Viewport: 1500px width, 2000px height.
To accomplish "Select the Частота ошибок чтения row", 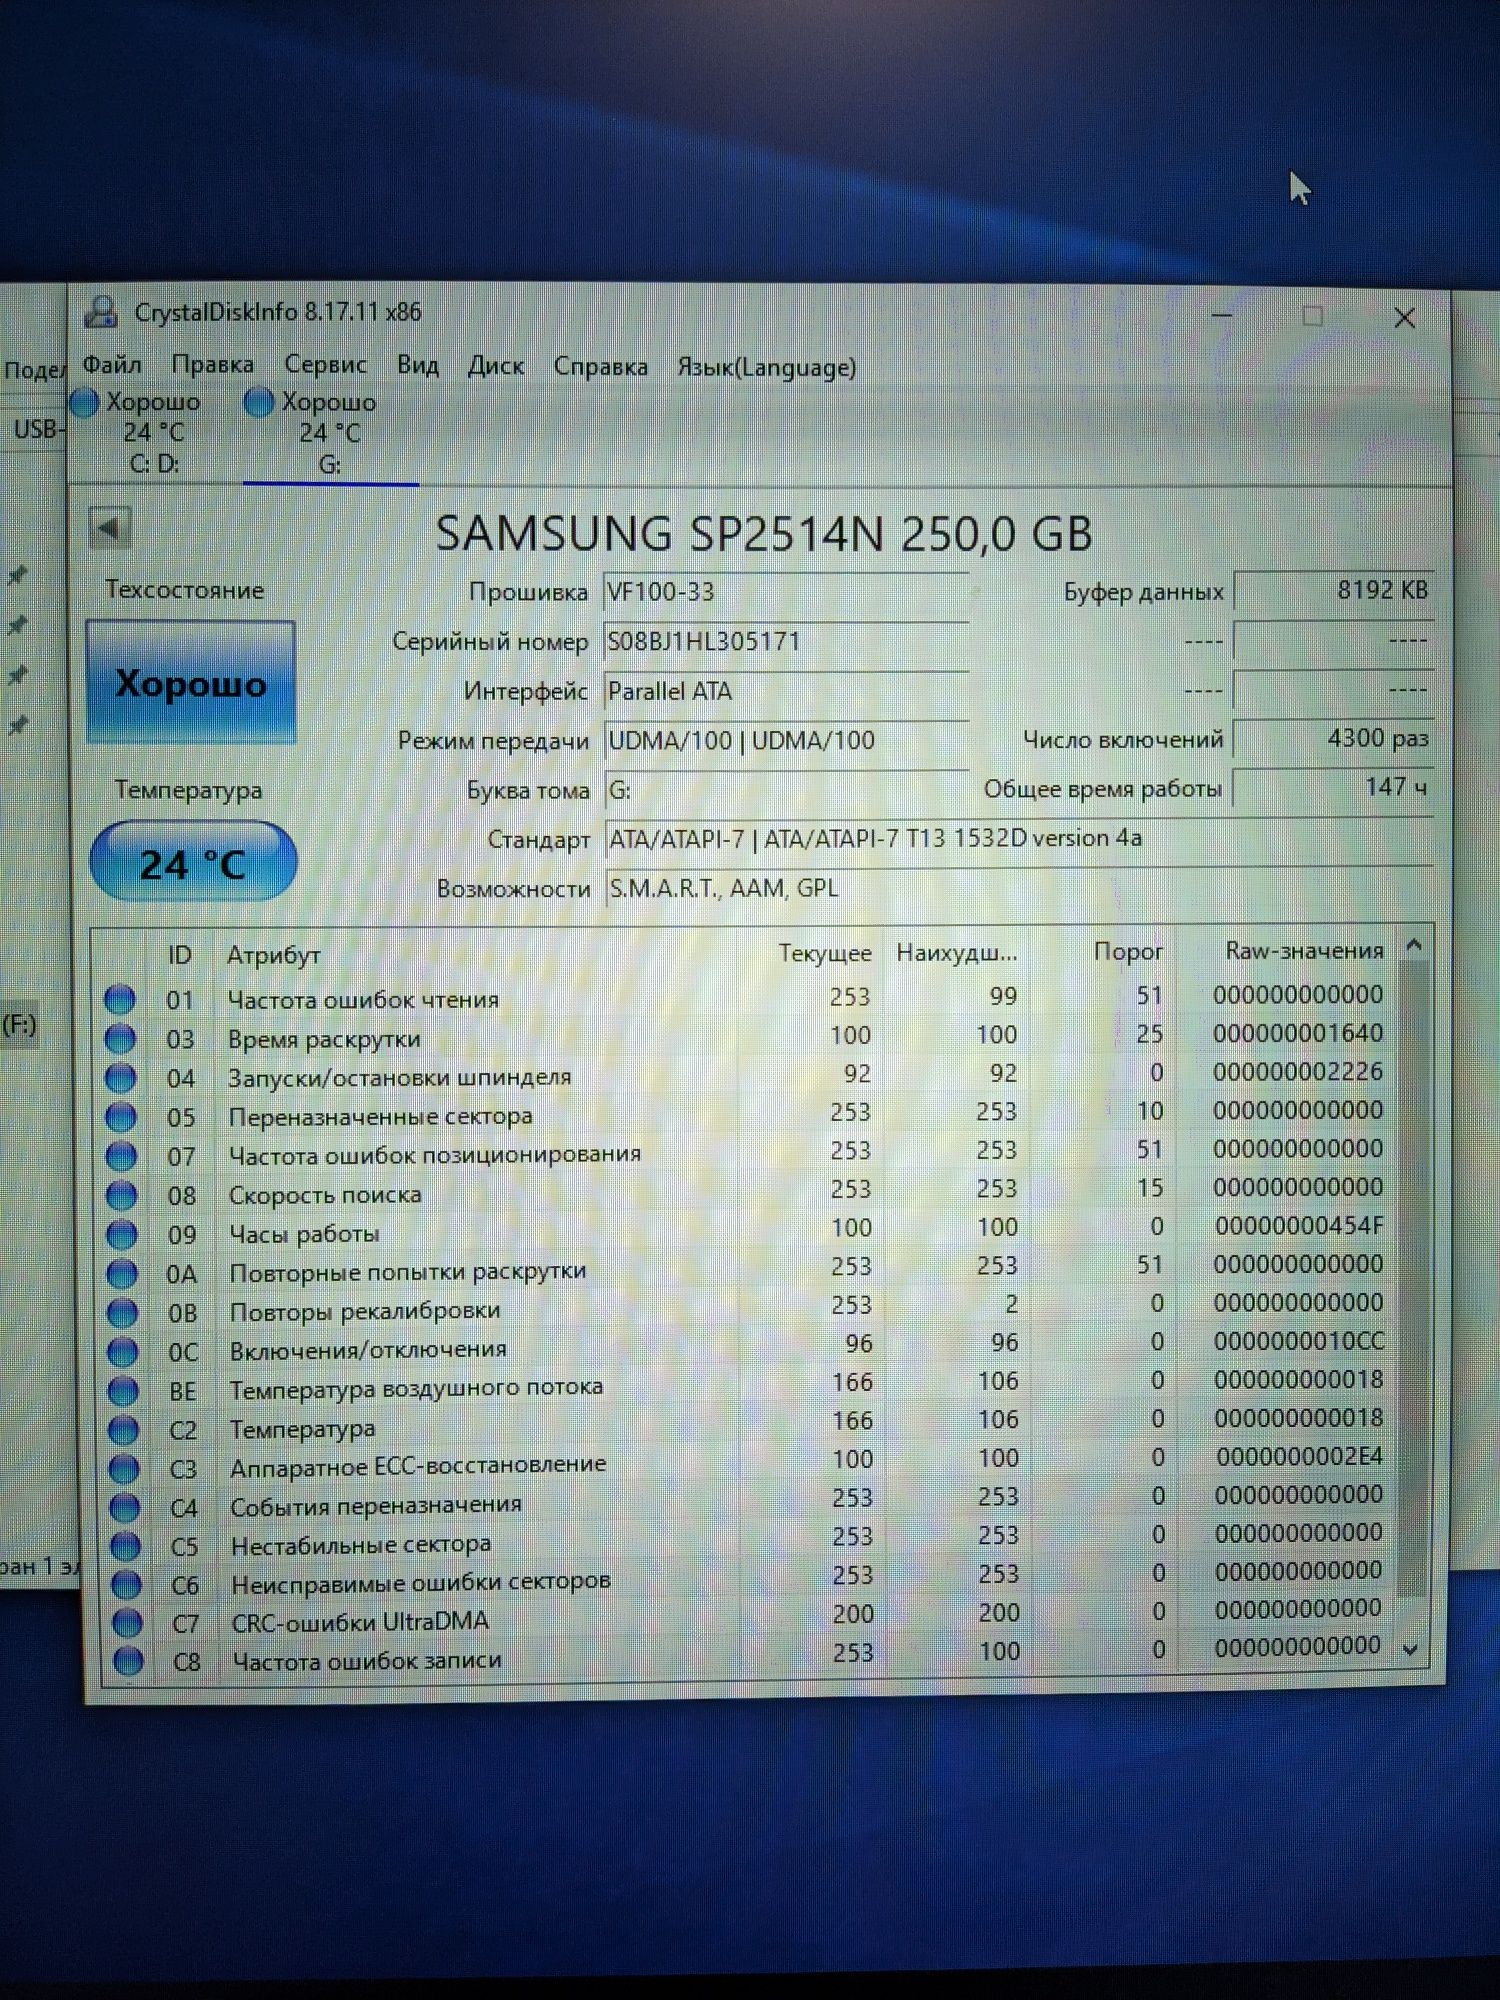I will point(746,997).
